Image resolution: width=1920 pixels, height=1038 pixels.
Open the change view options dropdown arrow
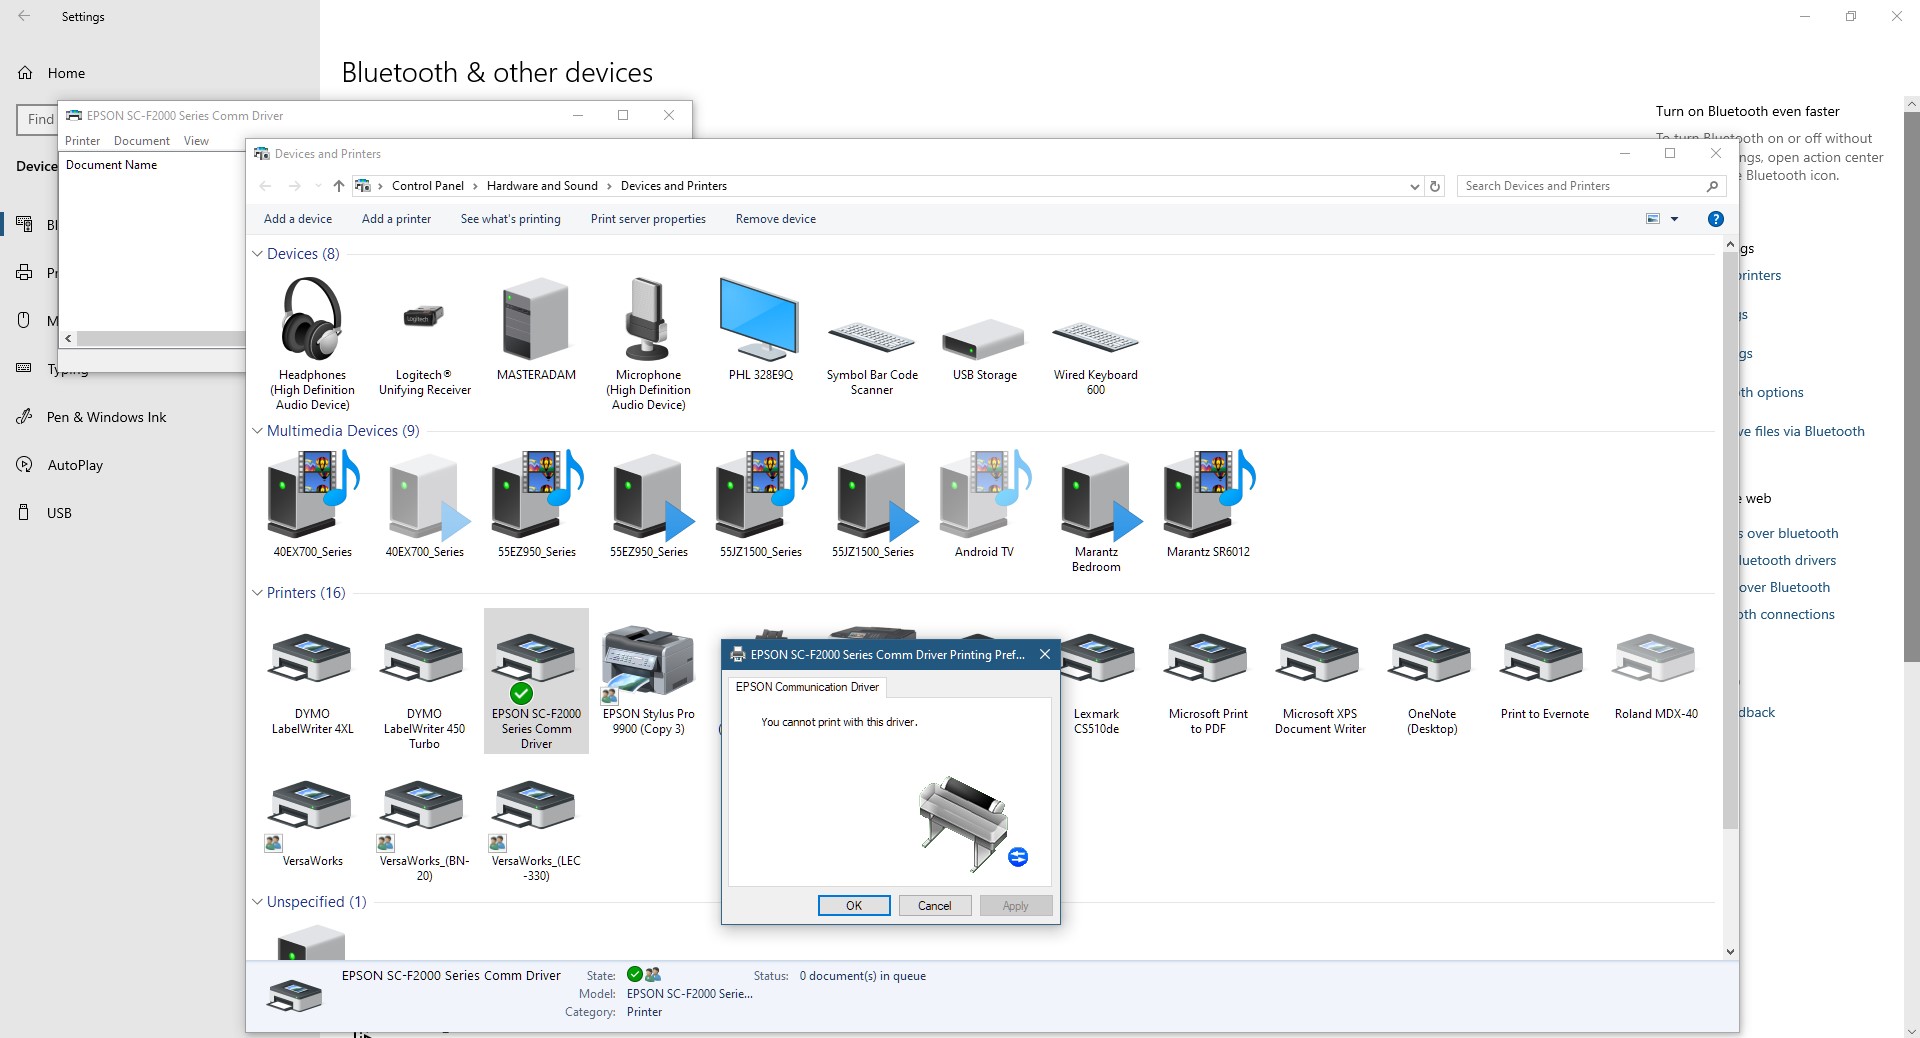point(1674,219)
